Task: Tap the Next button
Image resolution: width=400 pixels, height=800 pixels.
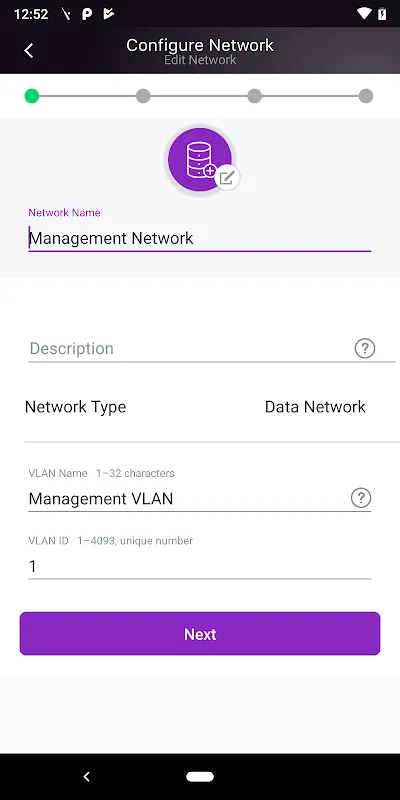Action: [200, 634]
